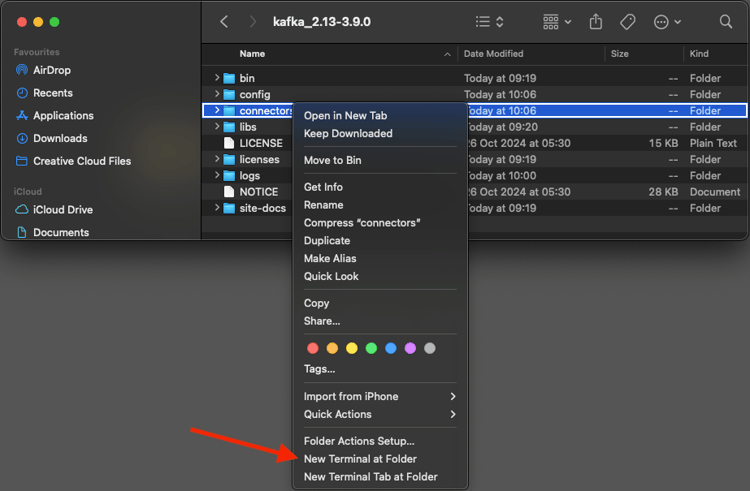Apply the purple tag color

coord(410,348)
